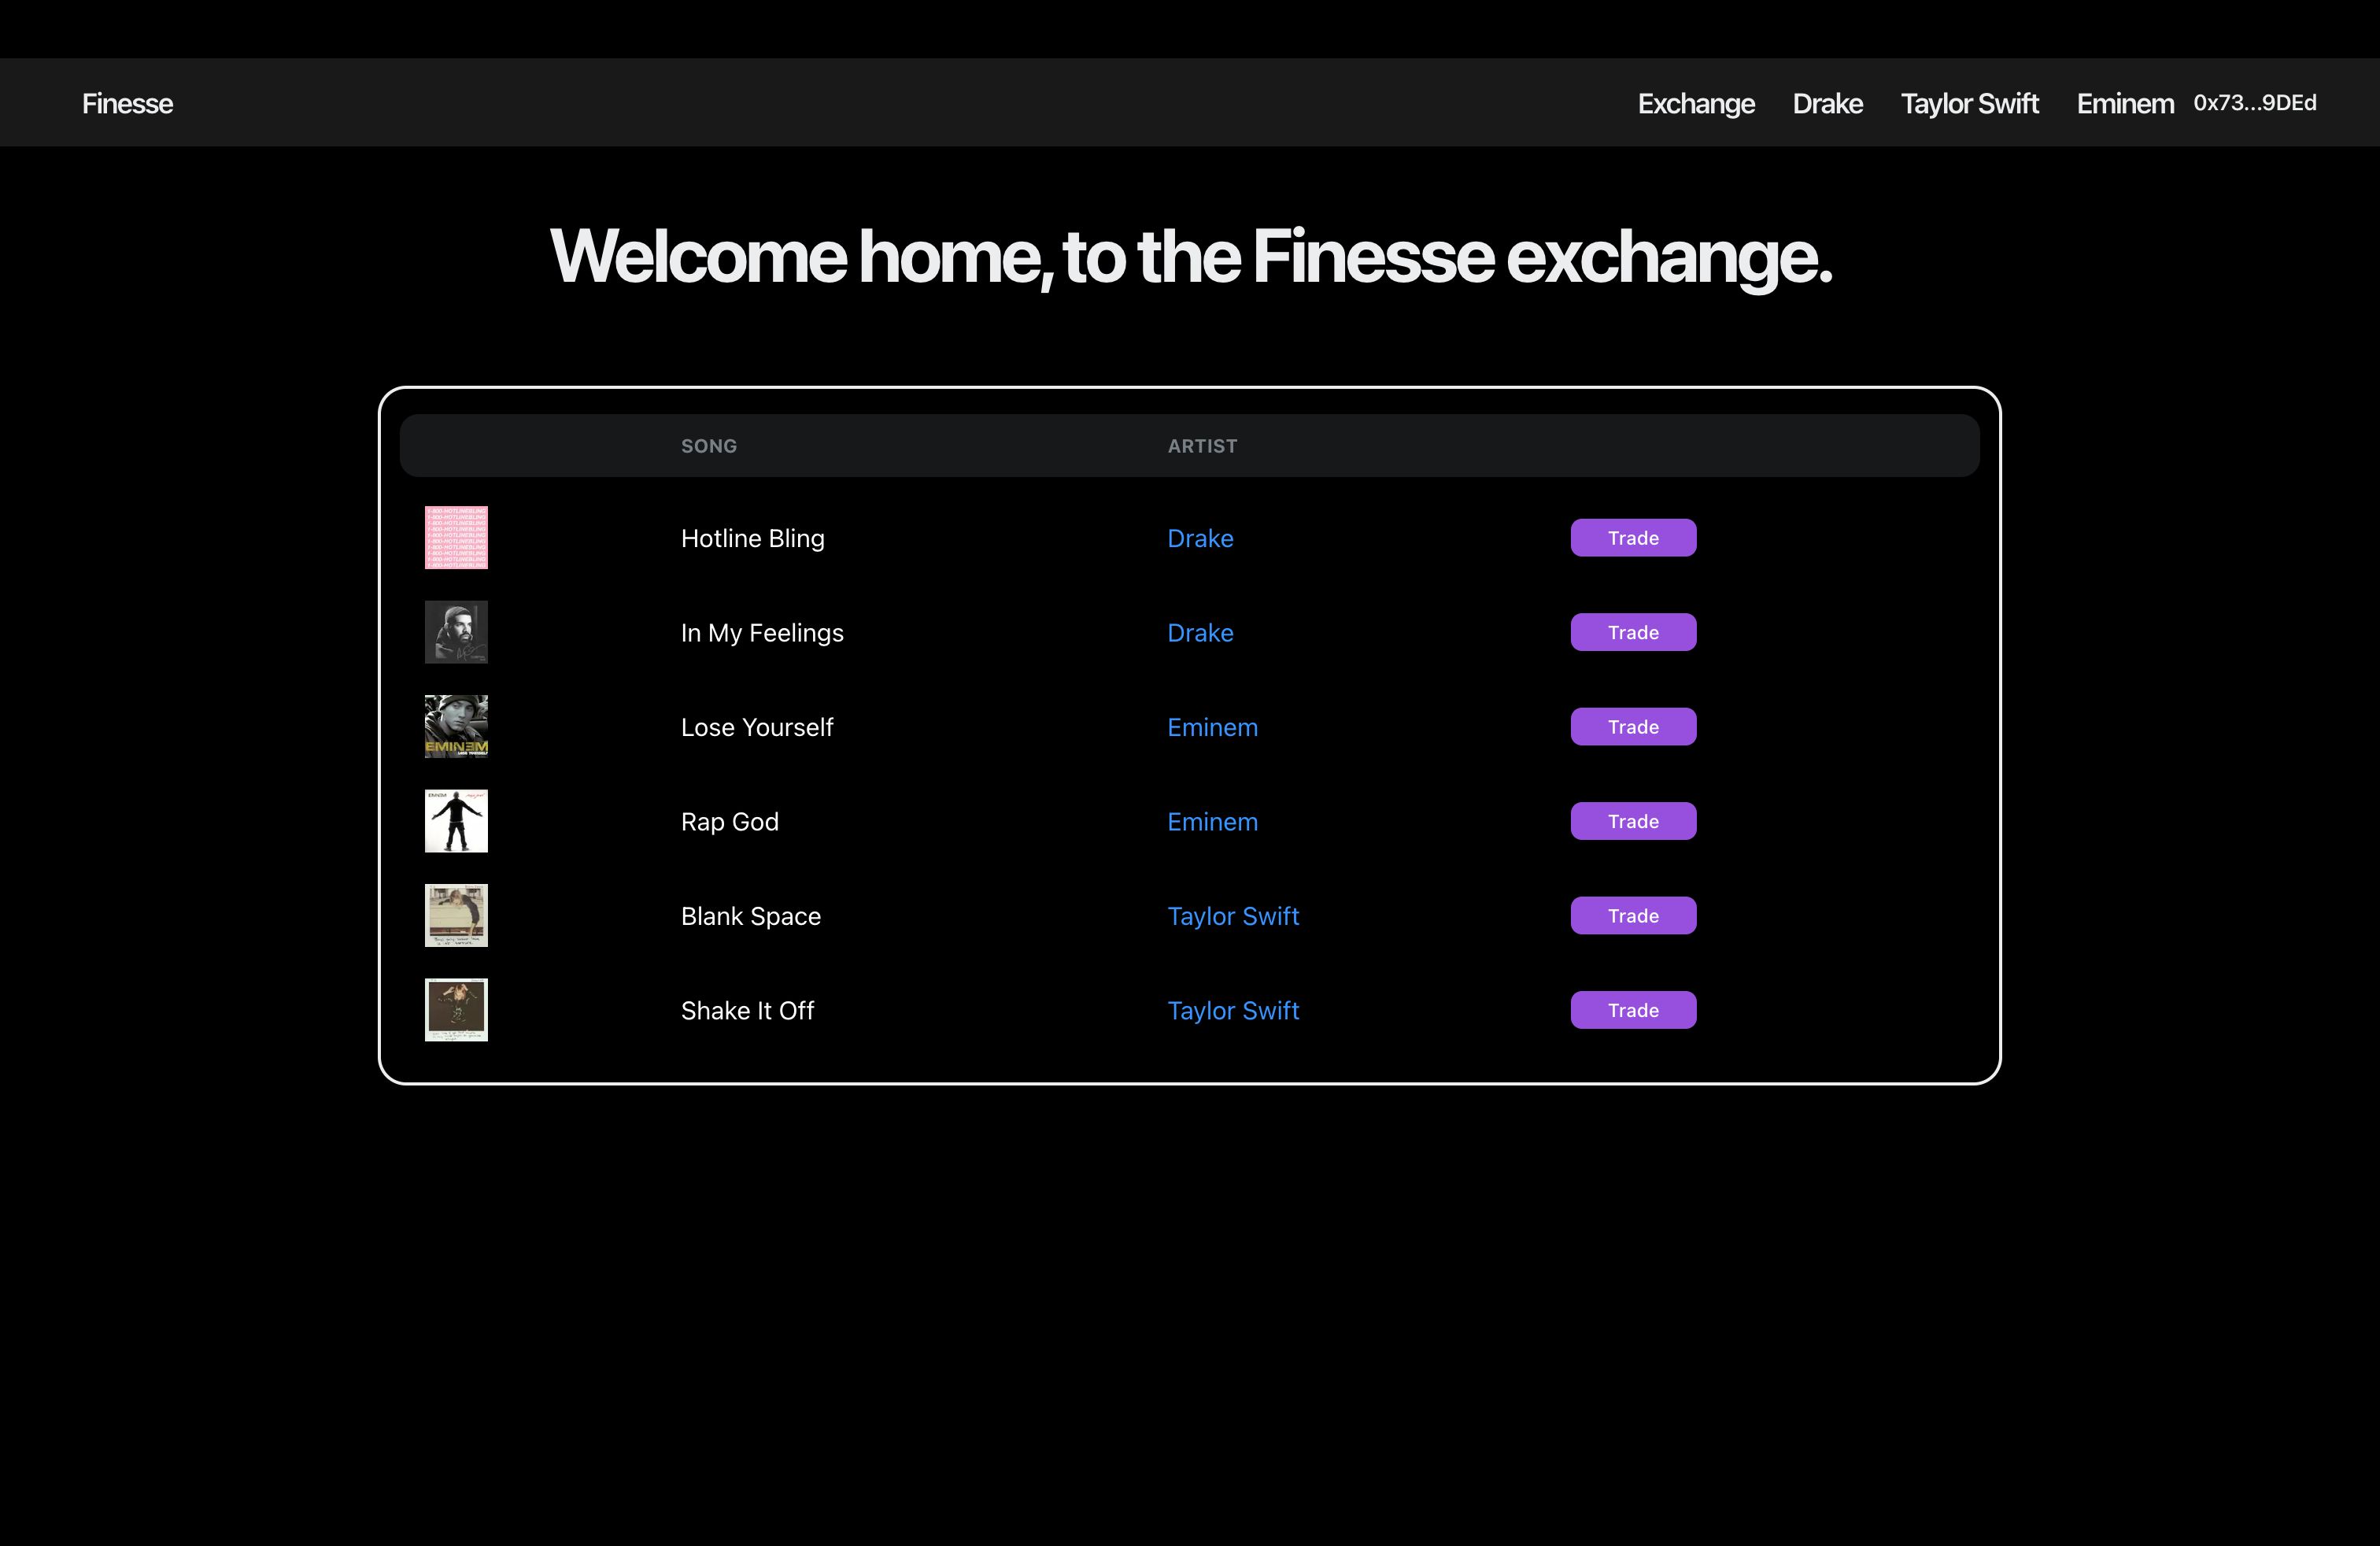Open Eminem link in Rap God row
This screenshot has width=2380, height=1546.
[1212, 821]
